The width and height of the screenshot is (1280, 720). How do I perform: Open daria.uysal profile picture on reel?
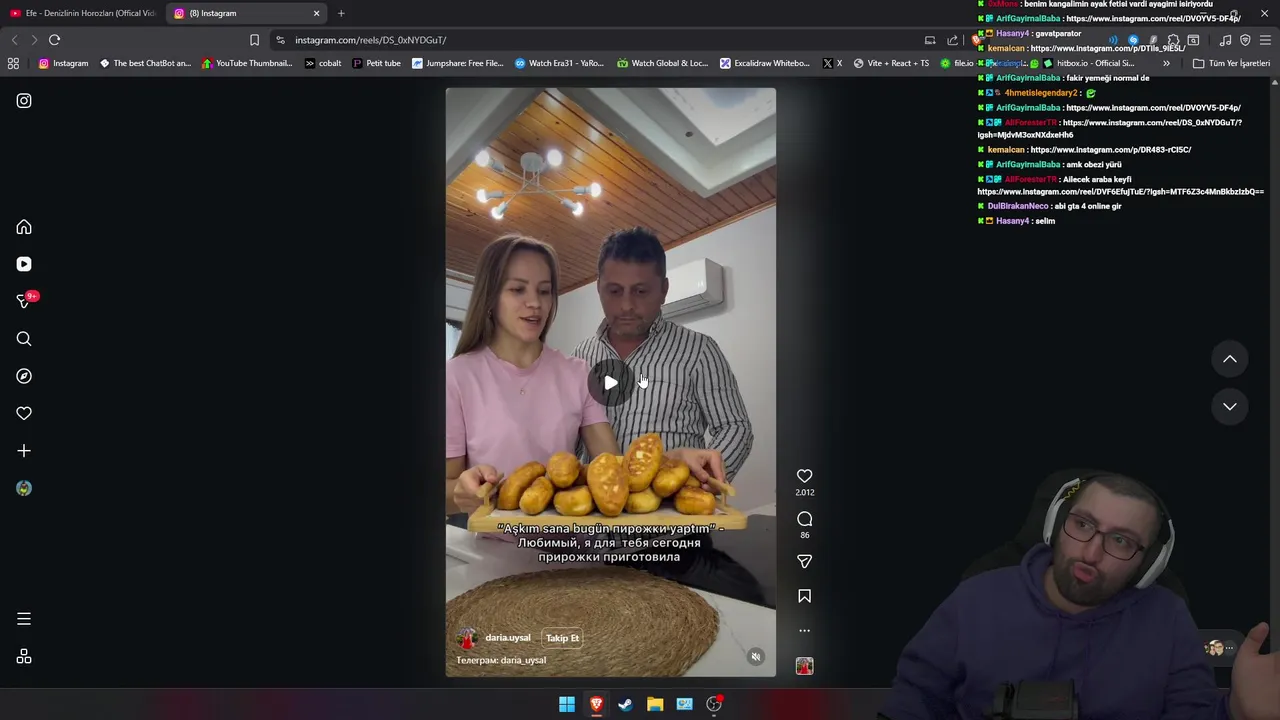466,639
